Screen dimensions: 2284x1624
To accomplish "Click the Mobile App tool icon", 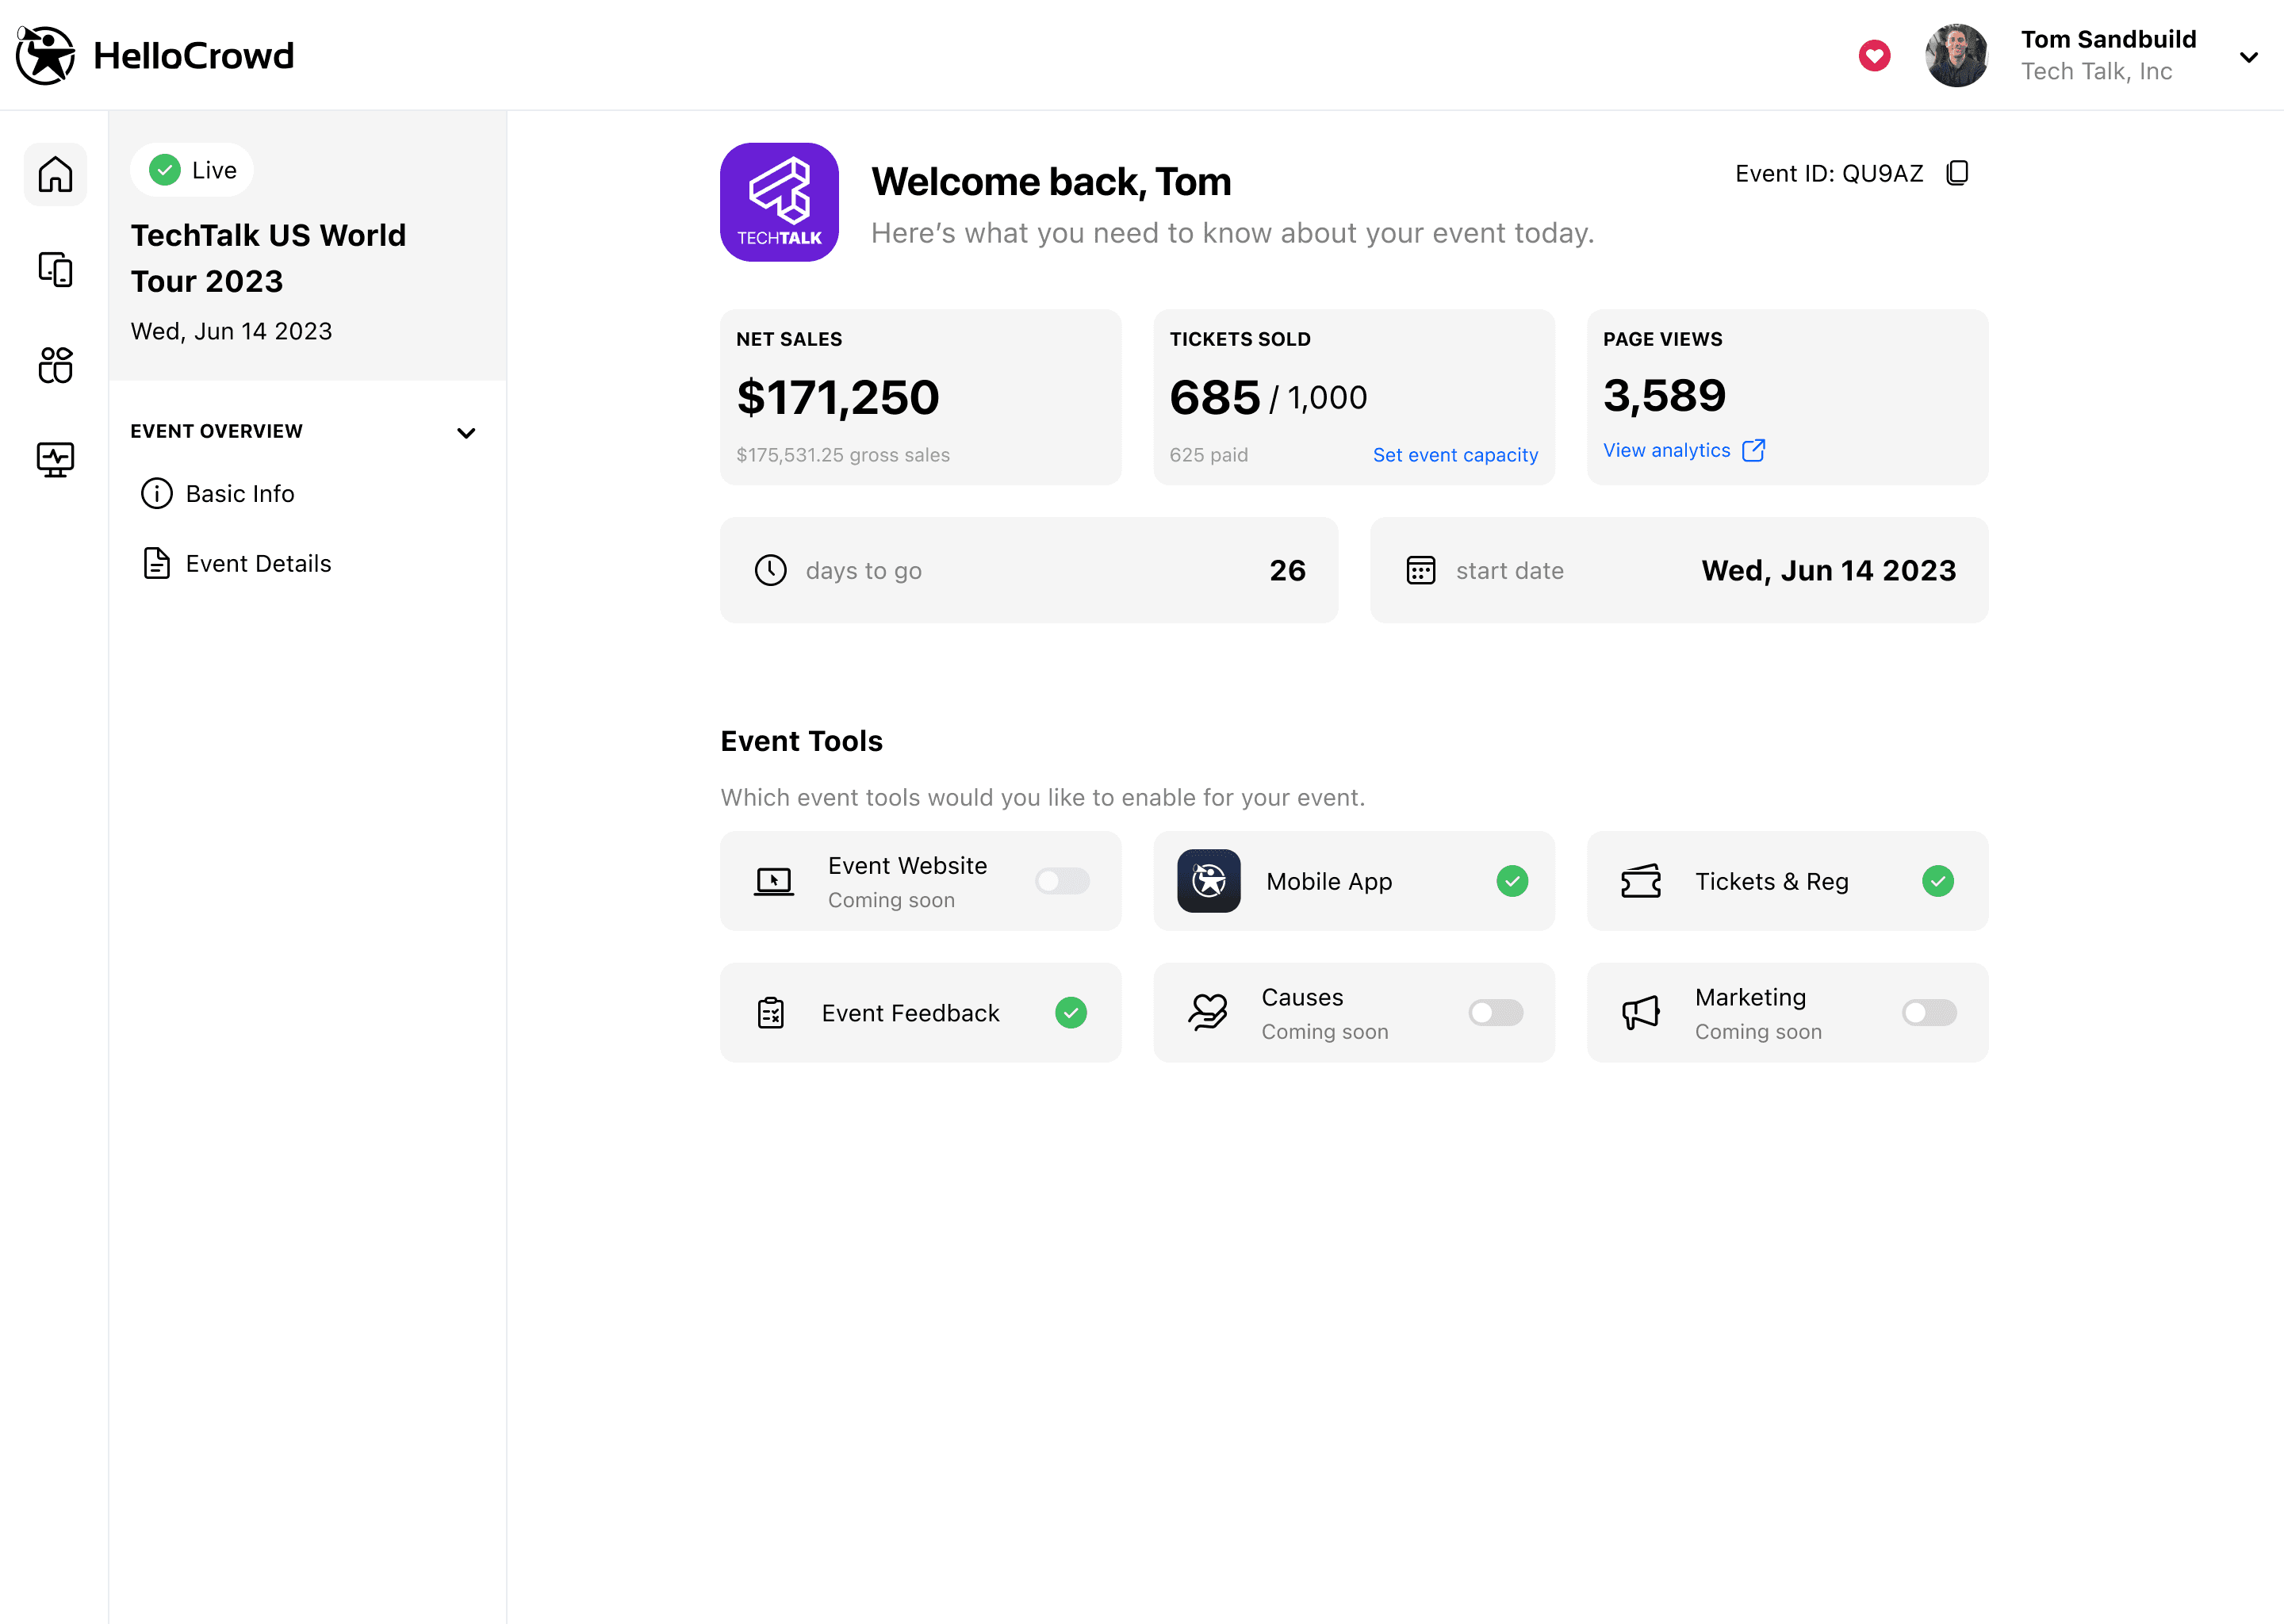I will pyautogui.click(x=1208, y=881).
